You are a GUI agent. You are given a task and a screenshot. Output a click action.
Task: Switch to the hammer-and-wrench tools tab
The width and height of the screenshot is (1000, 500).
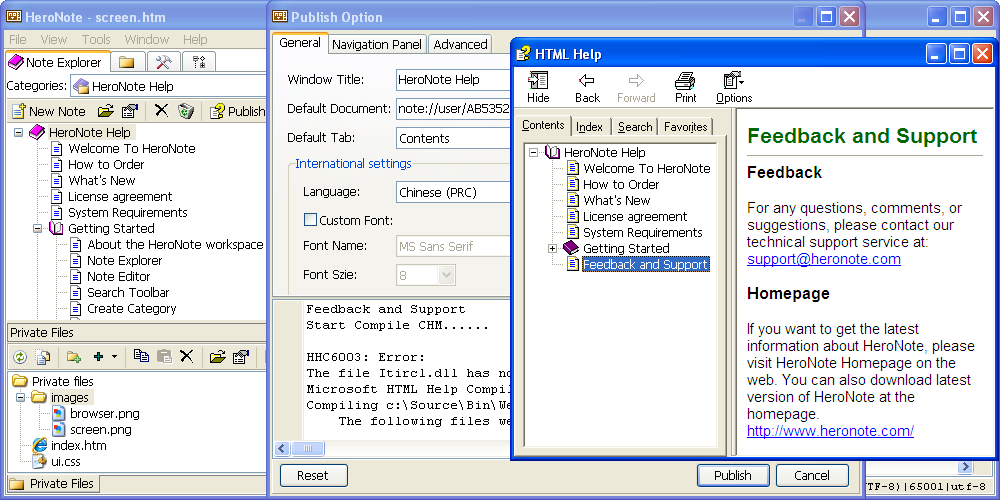[x=163, y=62]
